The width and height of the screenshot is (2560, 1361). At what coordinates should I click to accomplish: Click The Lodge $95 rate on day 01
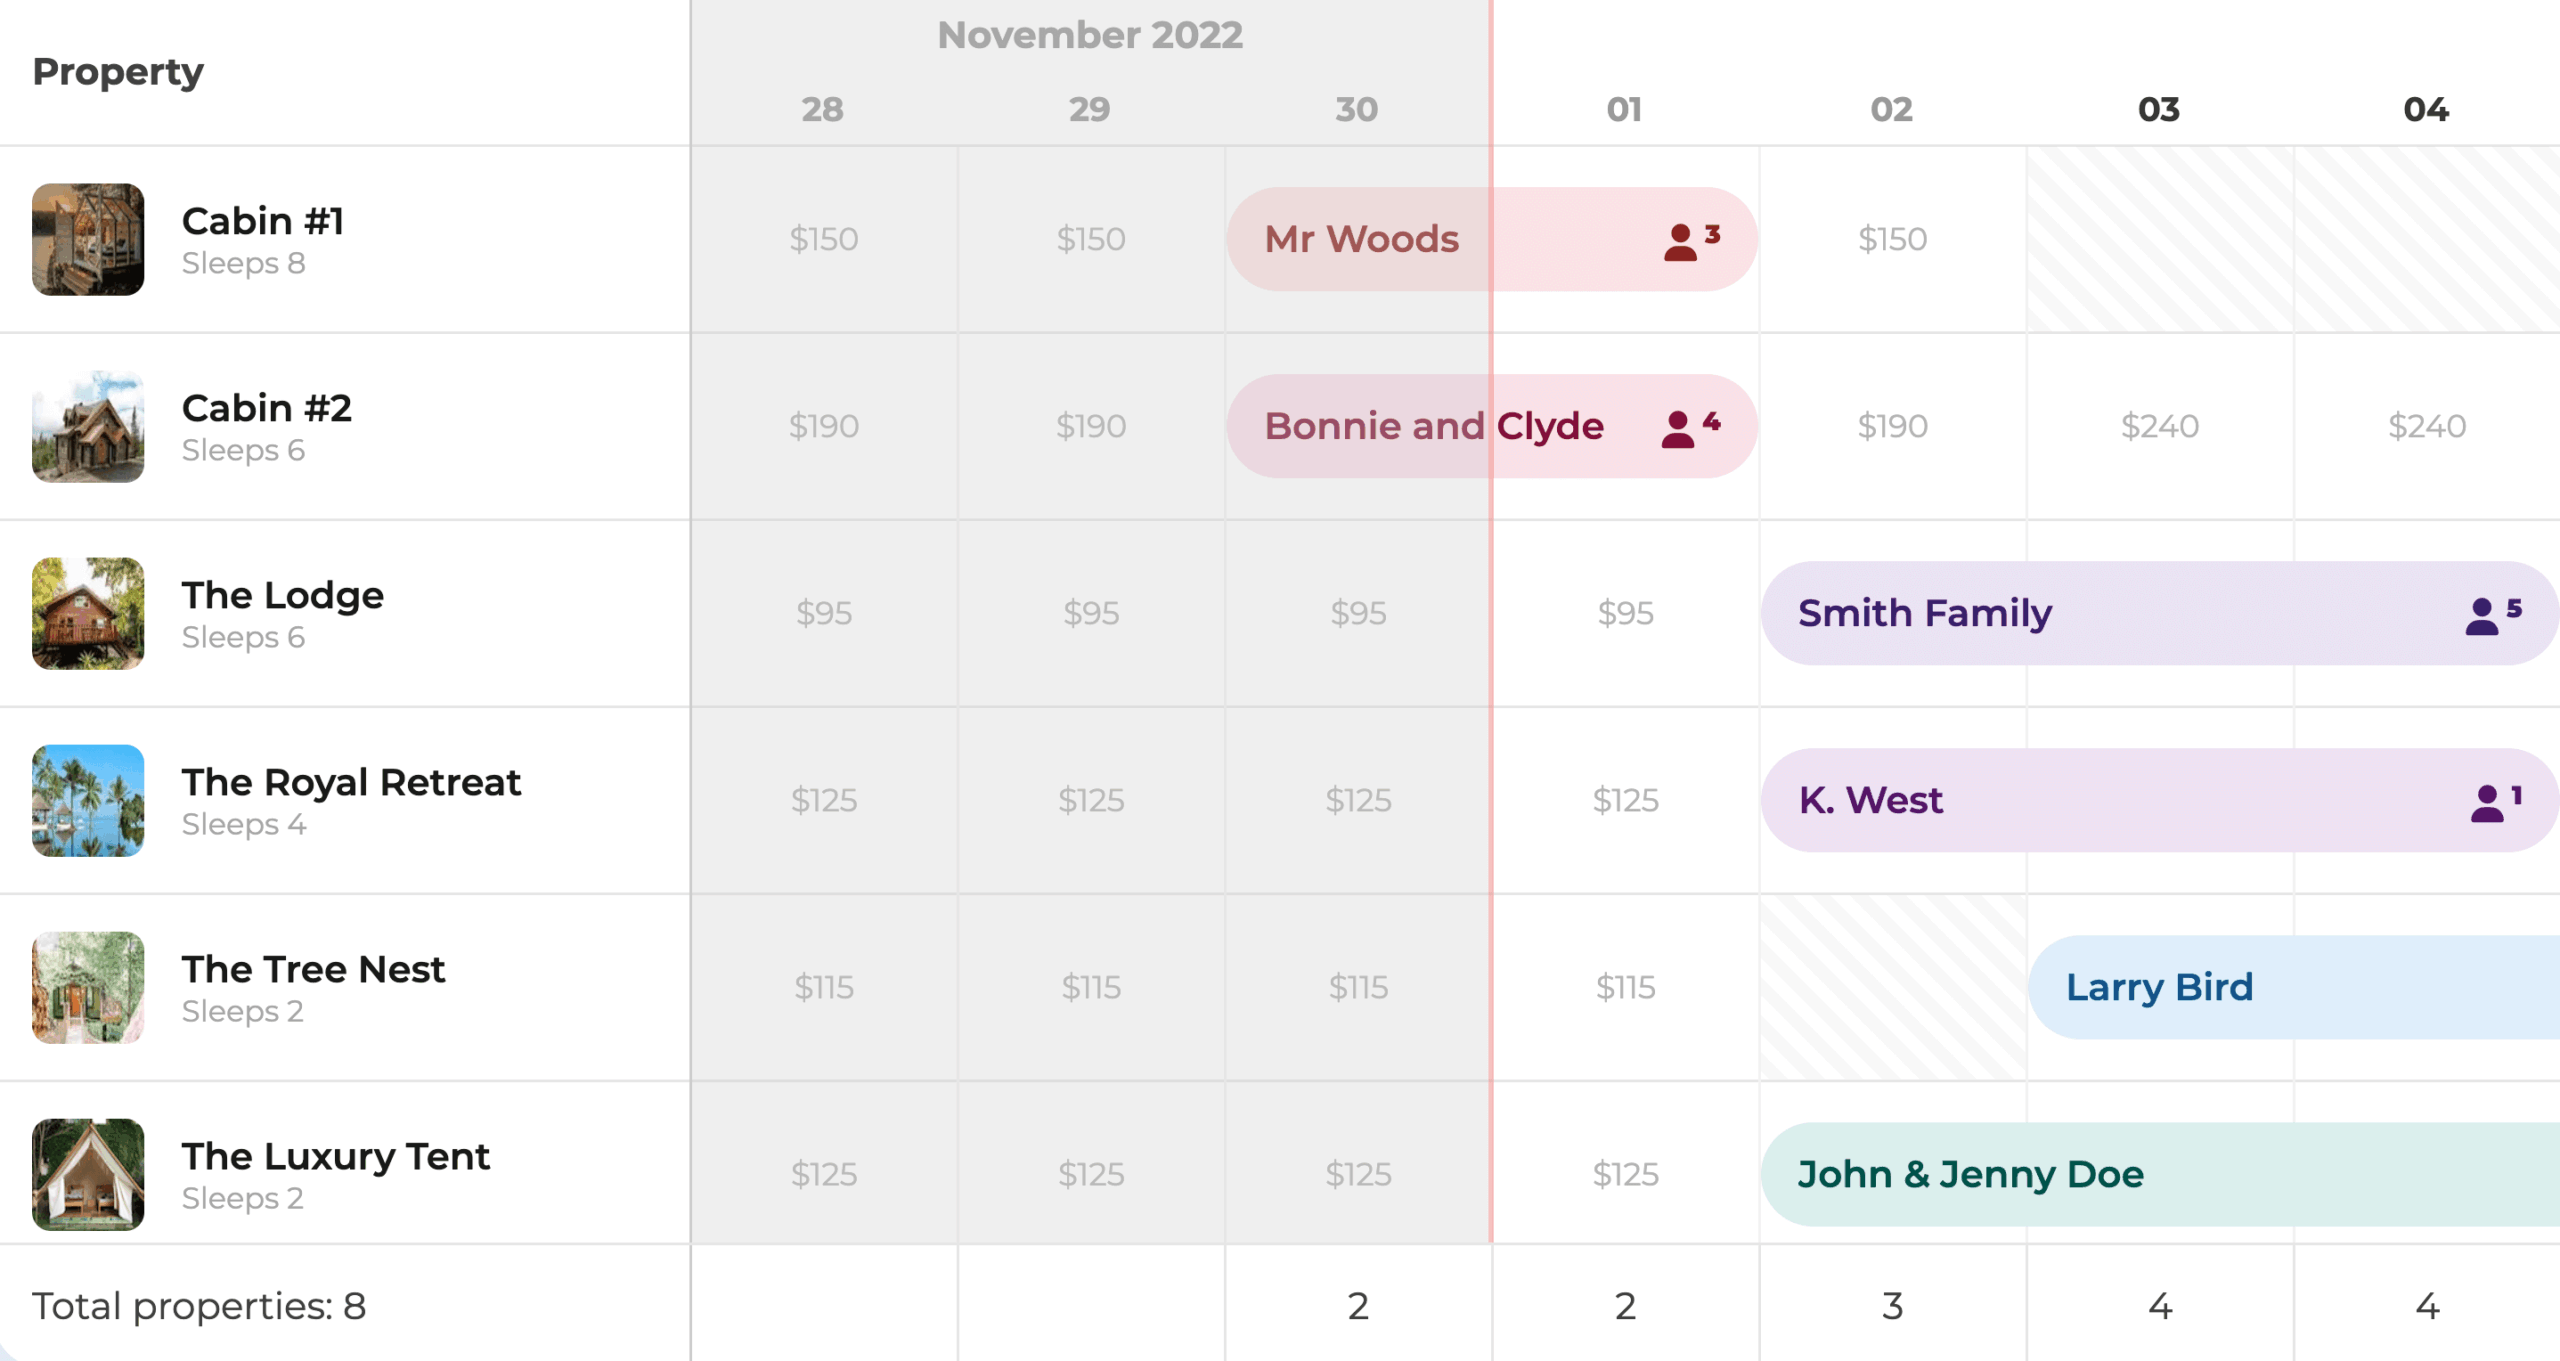pos(1625,613)
